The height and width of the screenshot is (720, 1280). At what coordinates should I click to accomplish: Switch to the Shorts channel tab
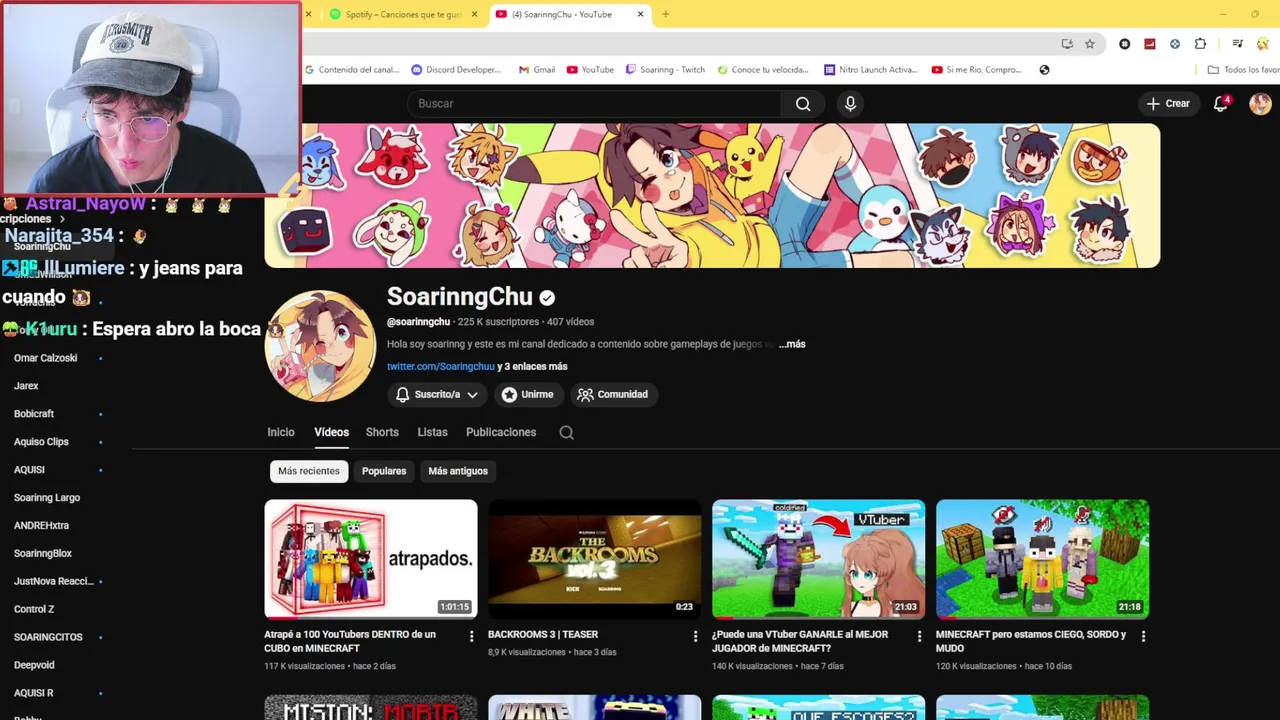(382, 432)
